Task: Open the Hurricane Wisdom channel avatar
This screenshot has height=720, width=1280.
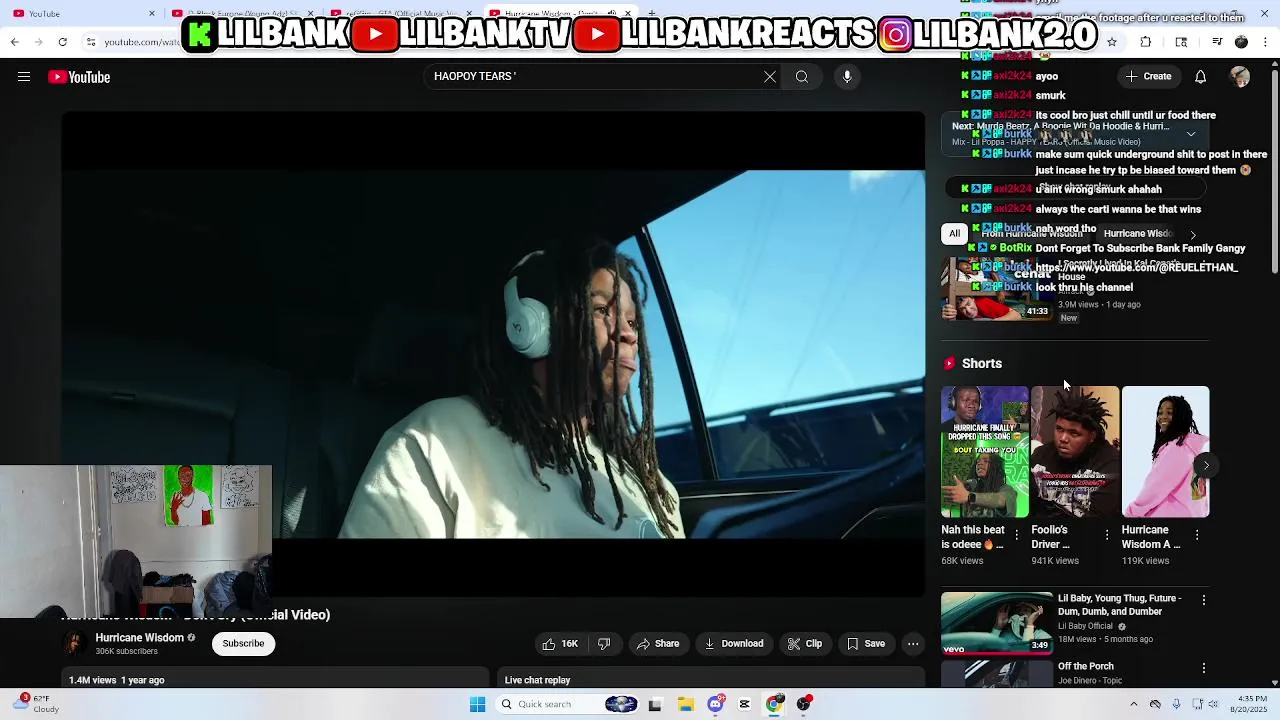Action: point(74,644)
